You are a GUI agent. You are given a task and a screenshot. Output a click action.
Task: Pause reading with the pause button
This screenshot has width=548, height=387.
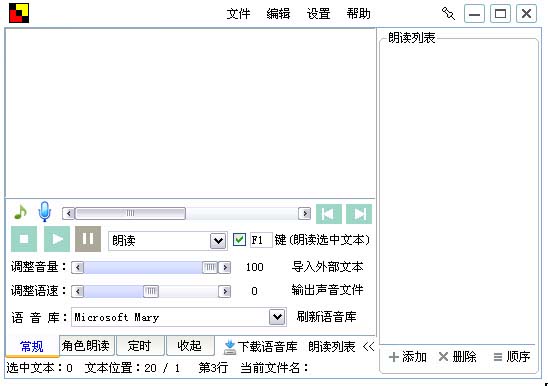(88, 239)
